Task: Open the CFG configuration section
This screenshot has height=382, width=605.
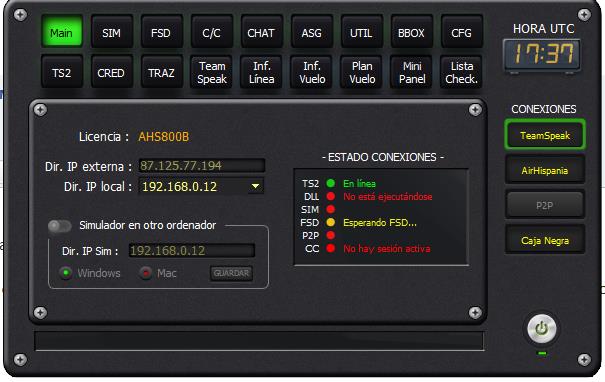Action: coord(461,32)
